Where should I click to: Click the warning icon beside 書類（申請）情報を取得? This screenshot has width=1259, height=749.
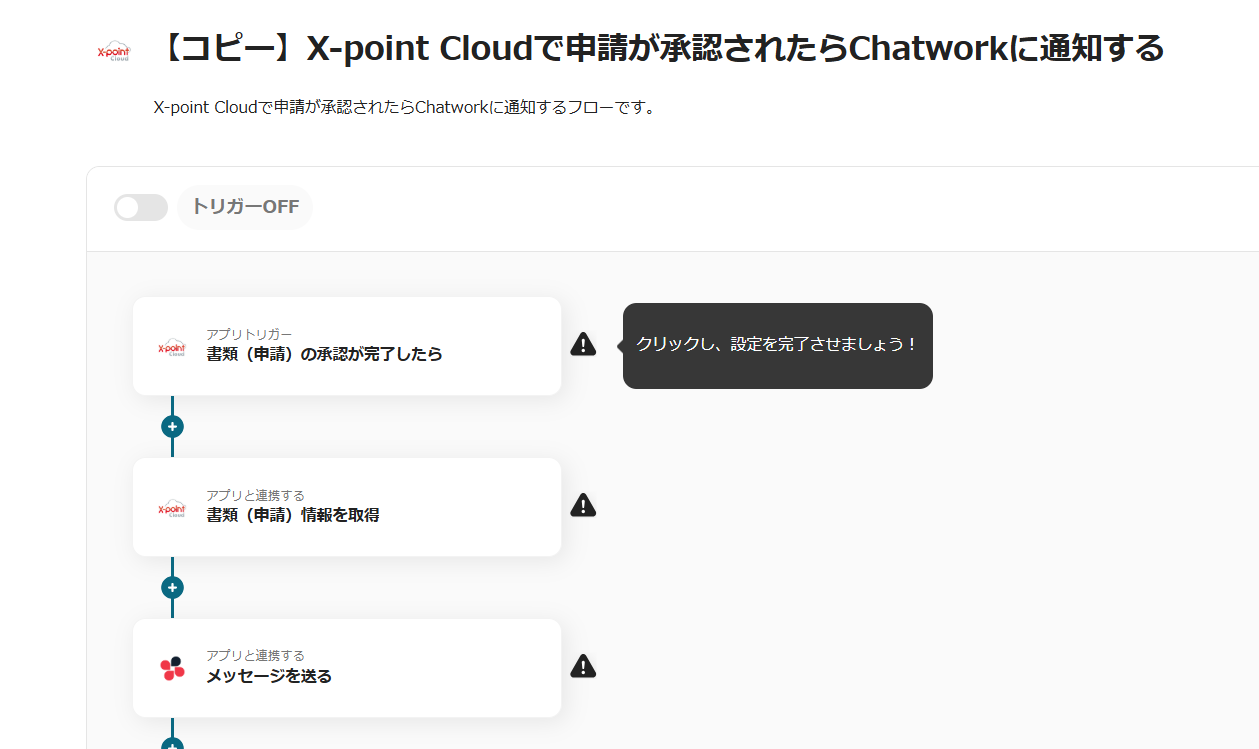(583, 506)
